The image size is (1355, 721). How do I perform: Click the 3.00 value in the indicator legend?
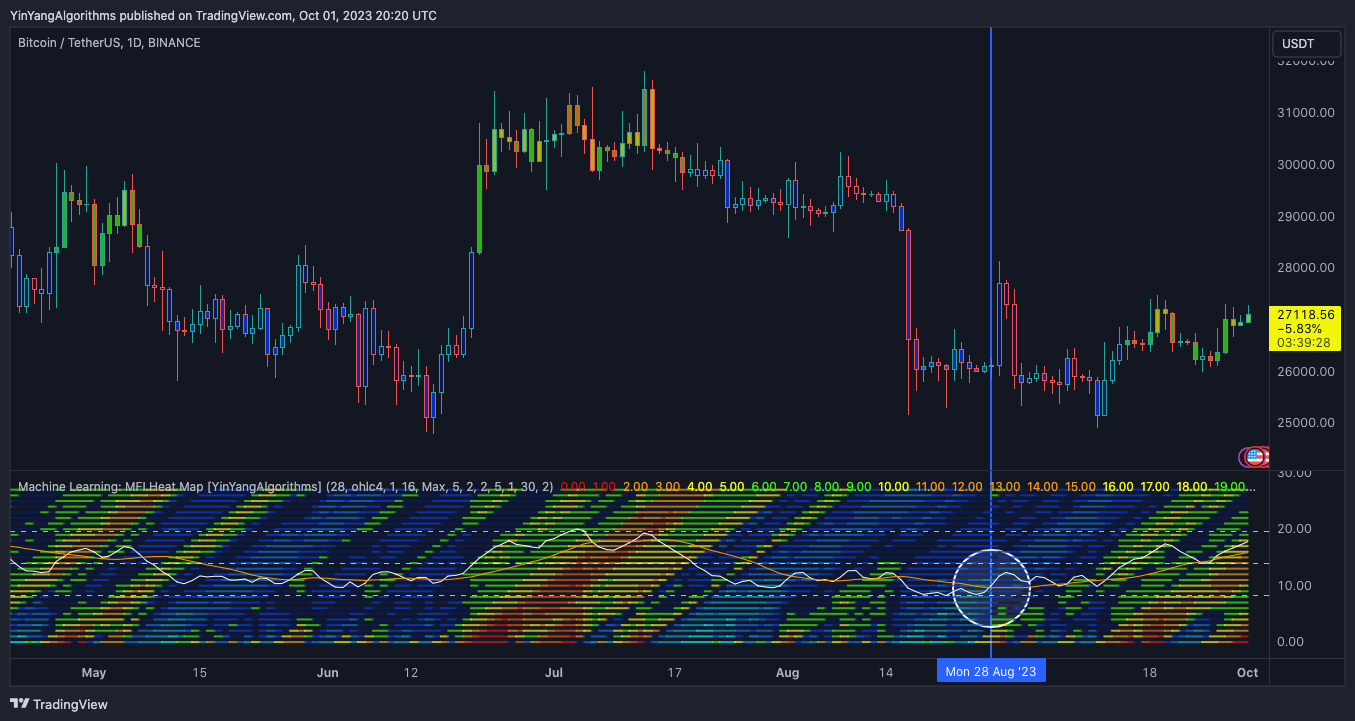point(667,487)
